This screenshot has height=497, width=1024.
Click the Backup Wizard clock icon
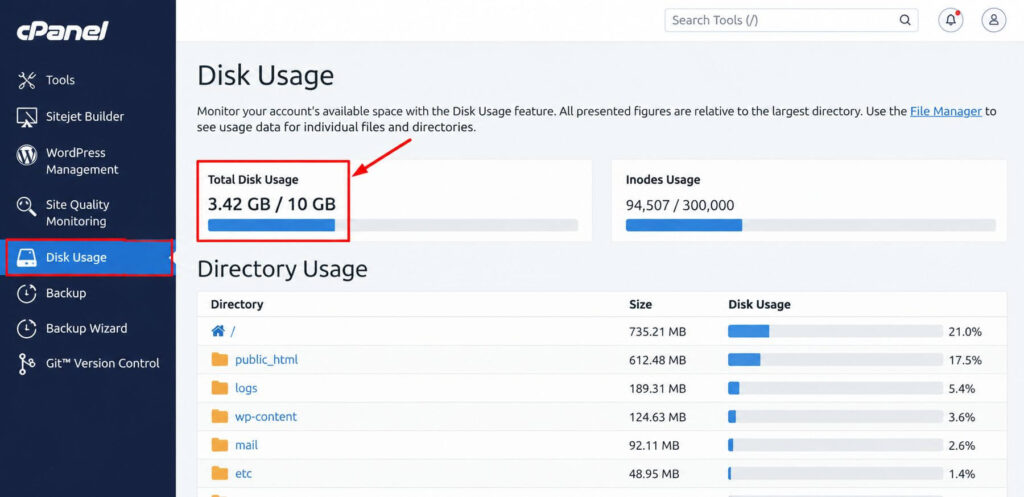click(x=27, y=329)
